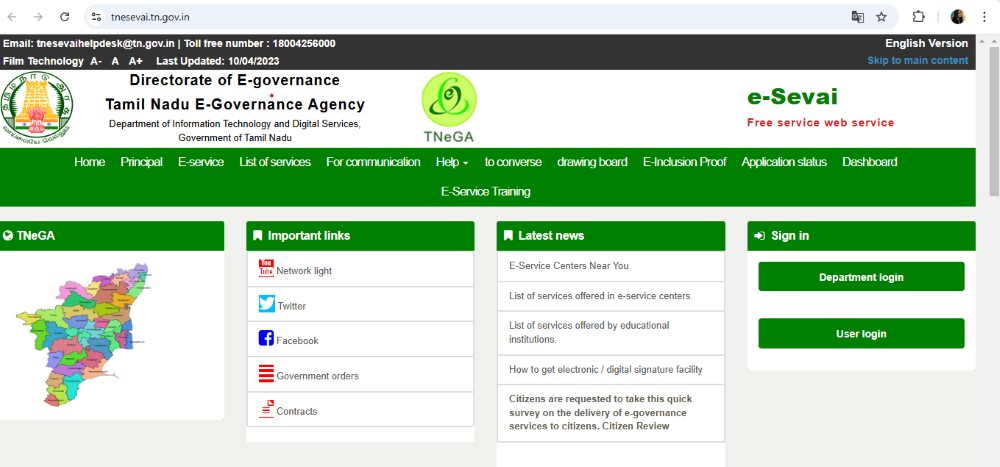Viewport: 1000px width, 467px height.
Task: Switch to English Version
Action: pyautogui.click(x=927, y=43)
